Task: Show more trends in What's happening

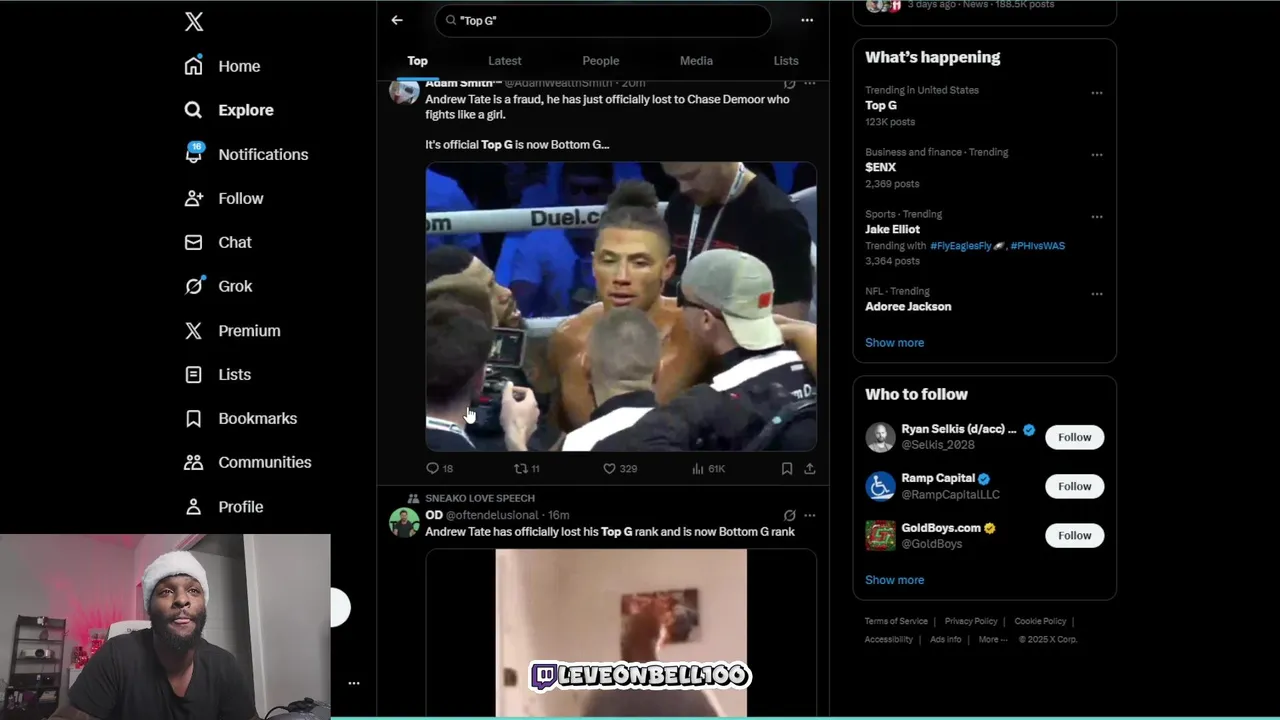Action: click(x=894, y=342)
